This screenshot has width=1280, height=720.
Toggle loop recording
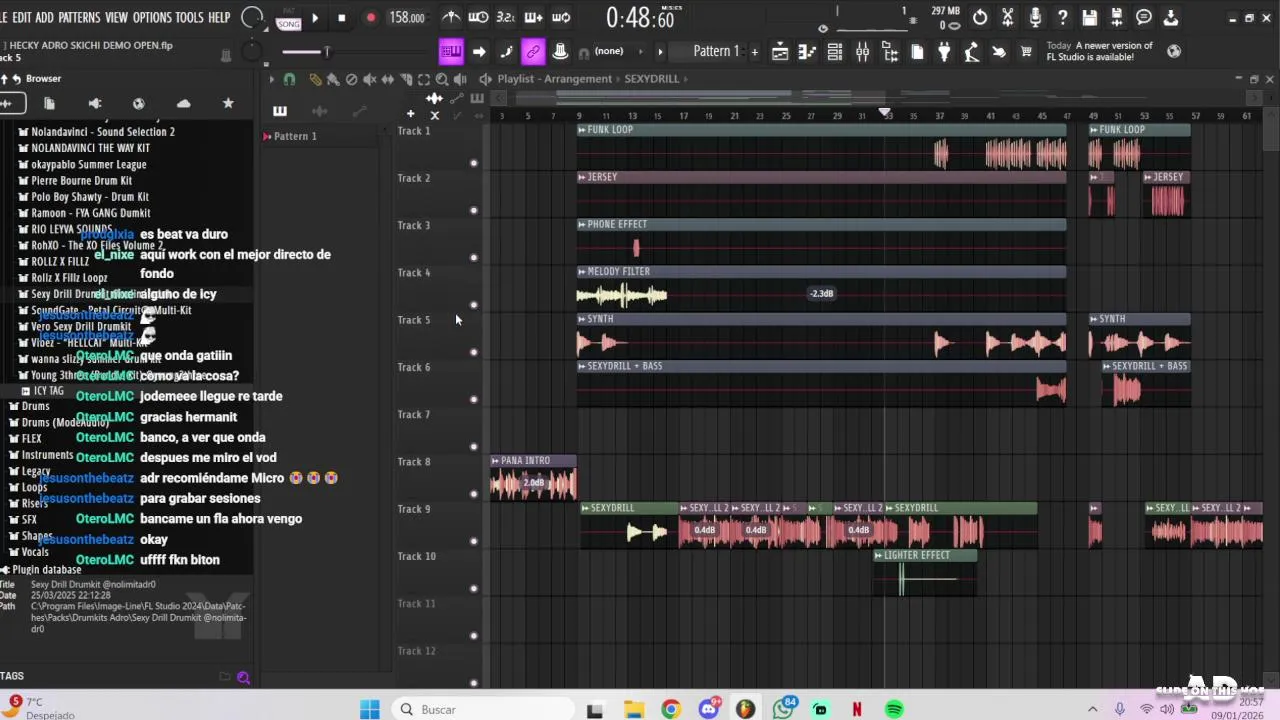[561, 18]
